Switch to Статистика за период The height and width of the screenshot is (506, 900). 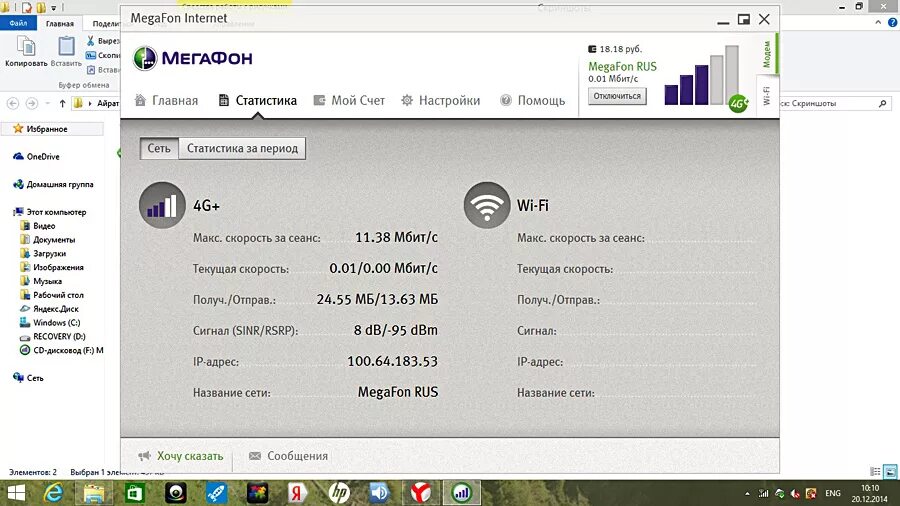point(242,148)
